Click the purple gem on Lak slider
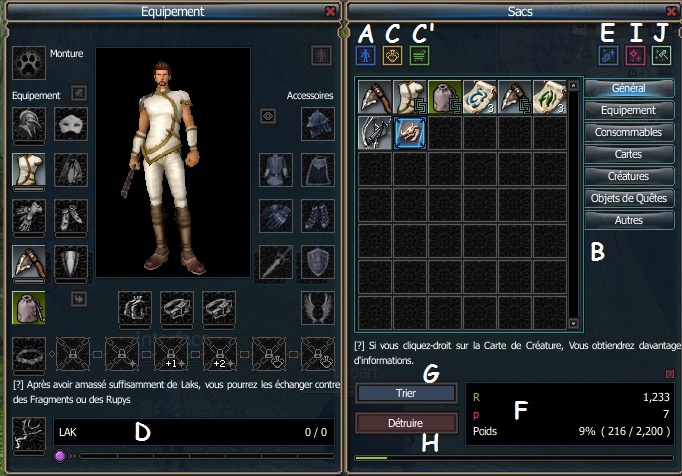682x476 pixels. coord(60,456)
